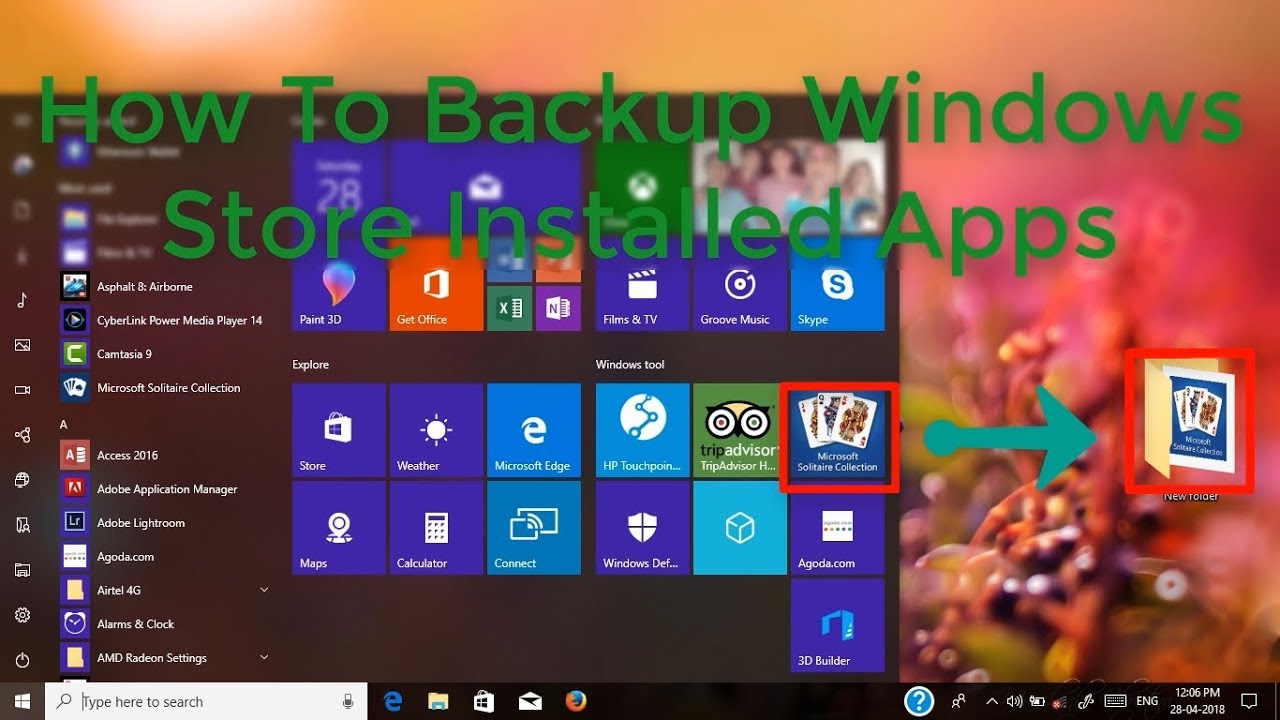This screenshot has height=720, width=1280.
Task: Open the Action Center notification icon
Action: pyautogui.click(x=1249, y=701)
